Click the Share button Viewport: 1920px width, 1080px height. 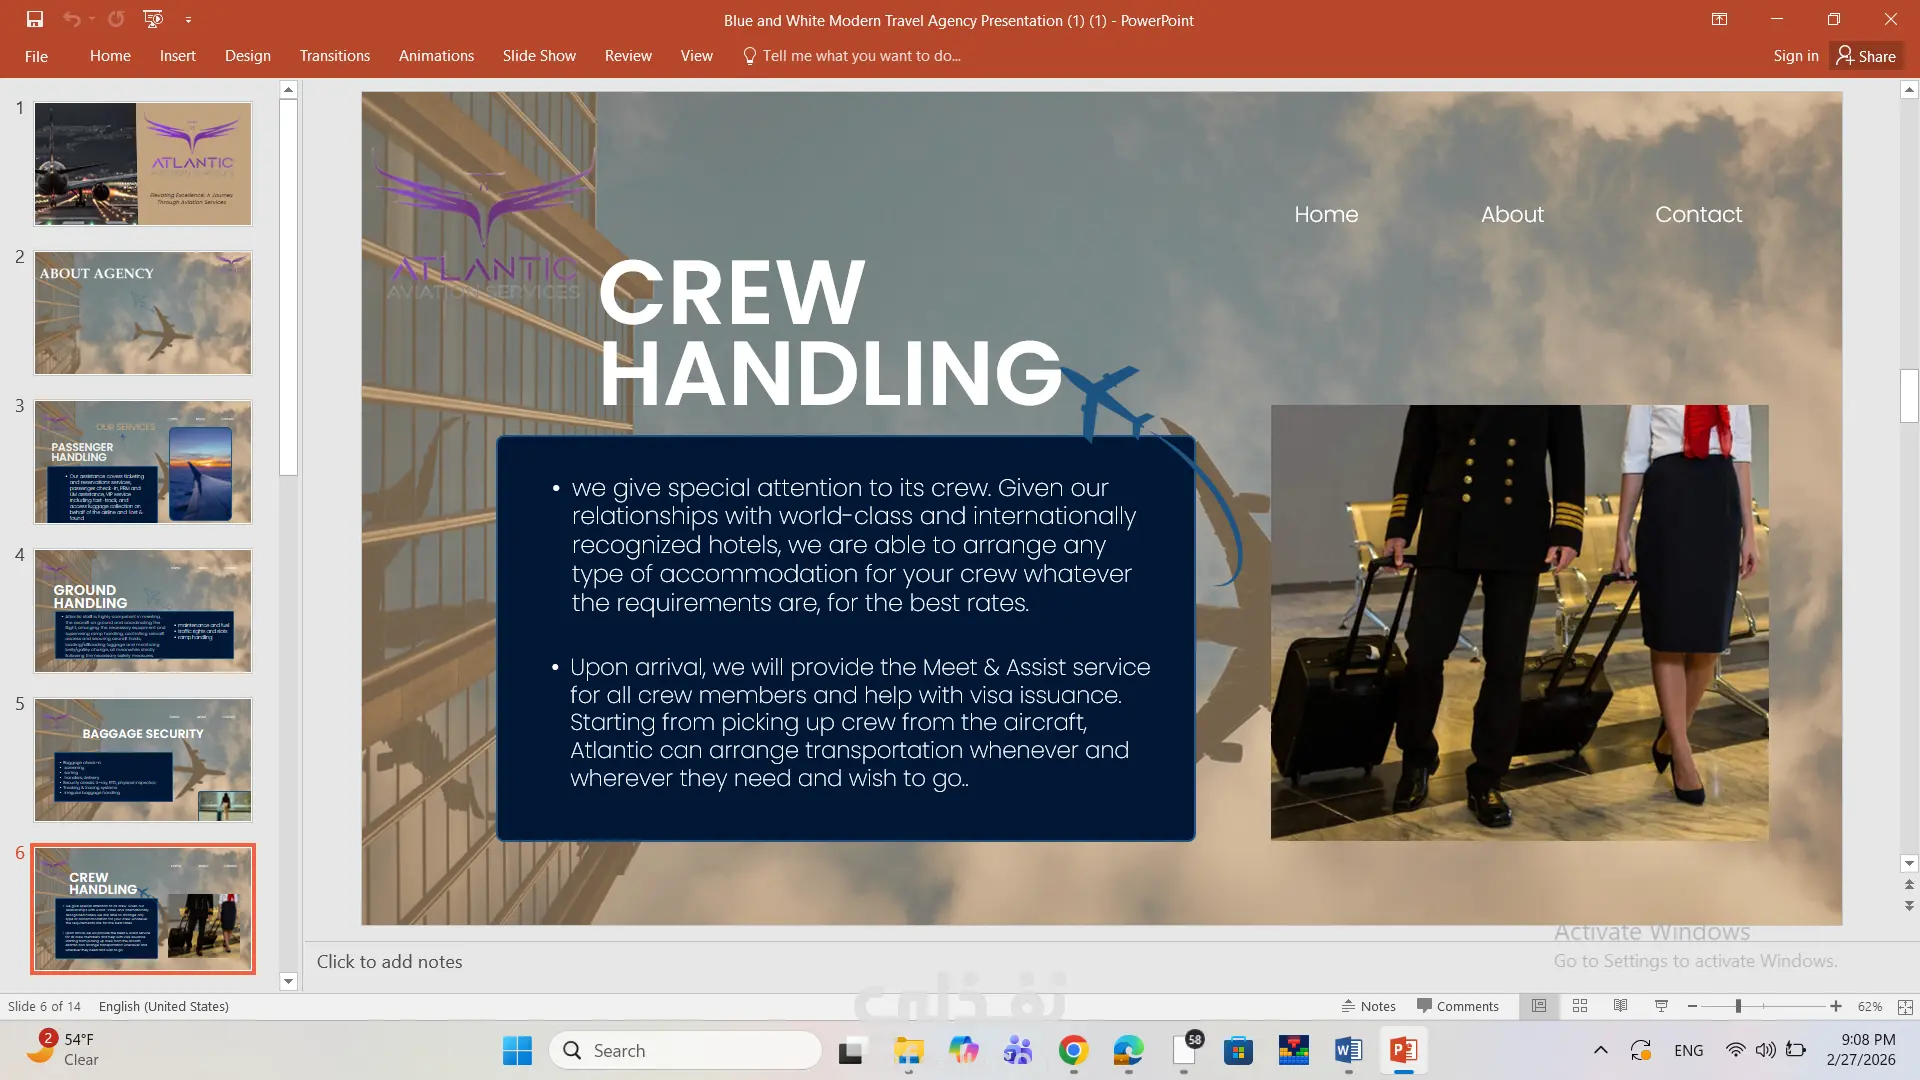click(x=1866, y=56)
